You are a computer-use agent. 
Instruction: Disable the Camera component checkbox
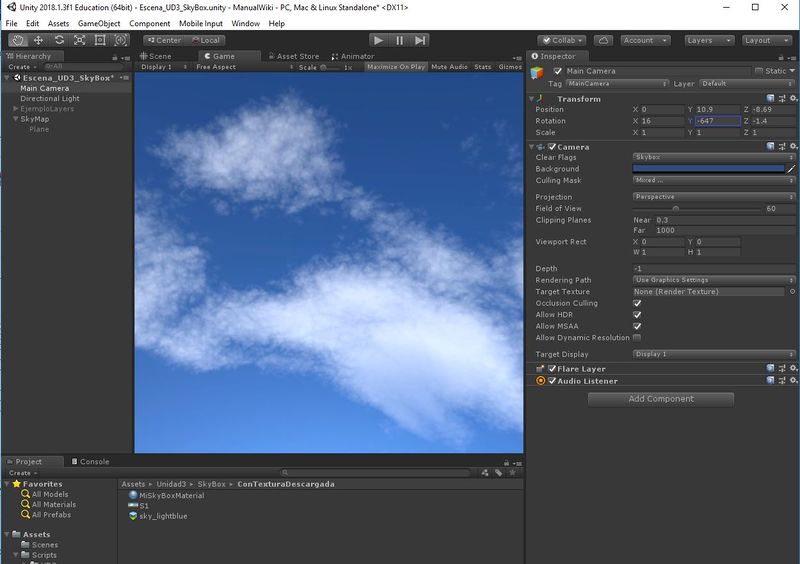click(x=552, y=146)
